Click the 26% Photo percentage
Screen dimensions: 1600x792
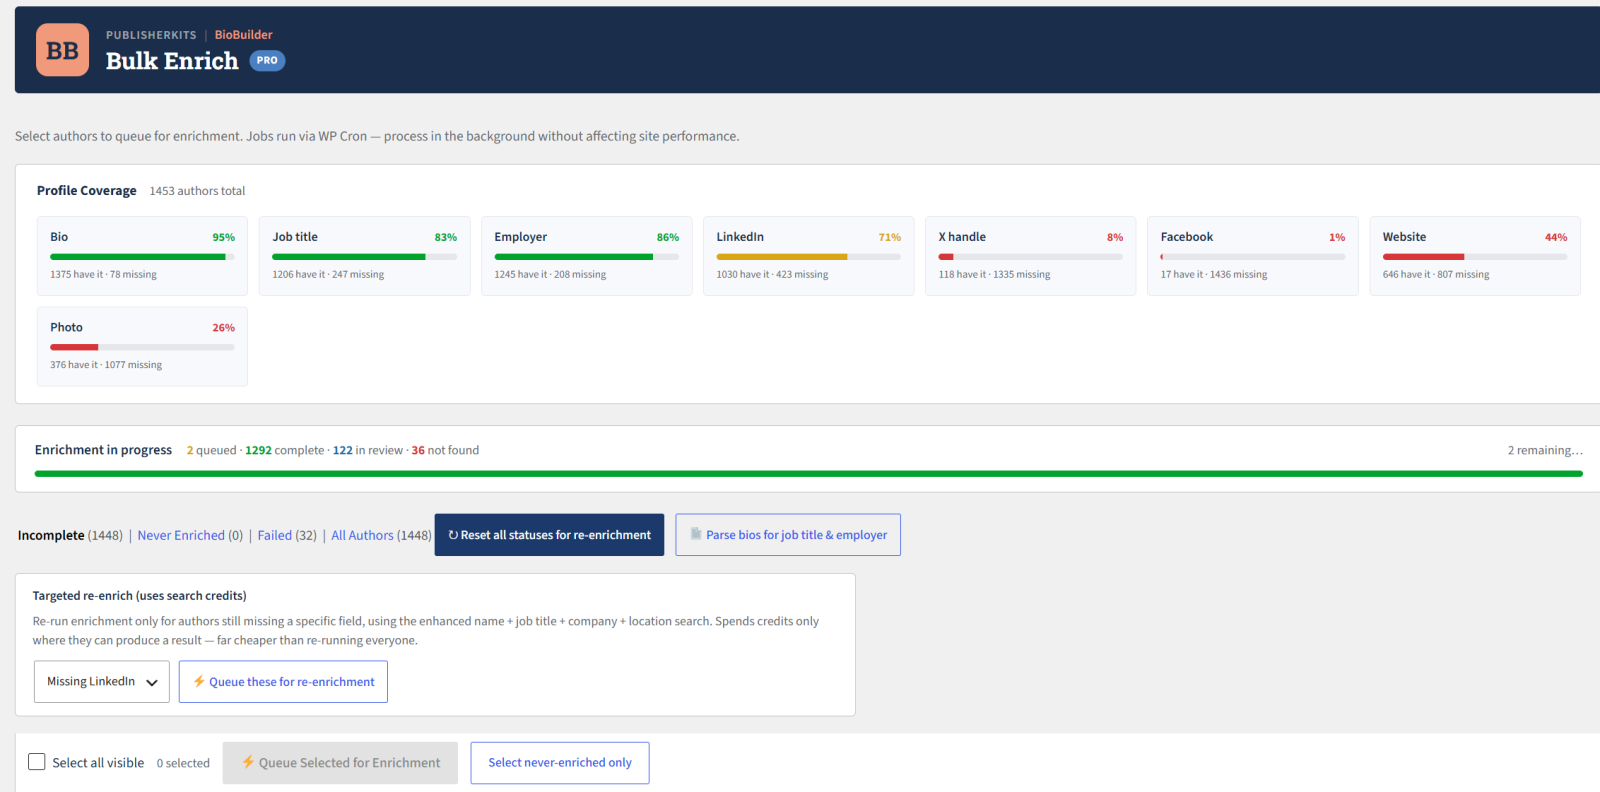click(223, 328)
